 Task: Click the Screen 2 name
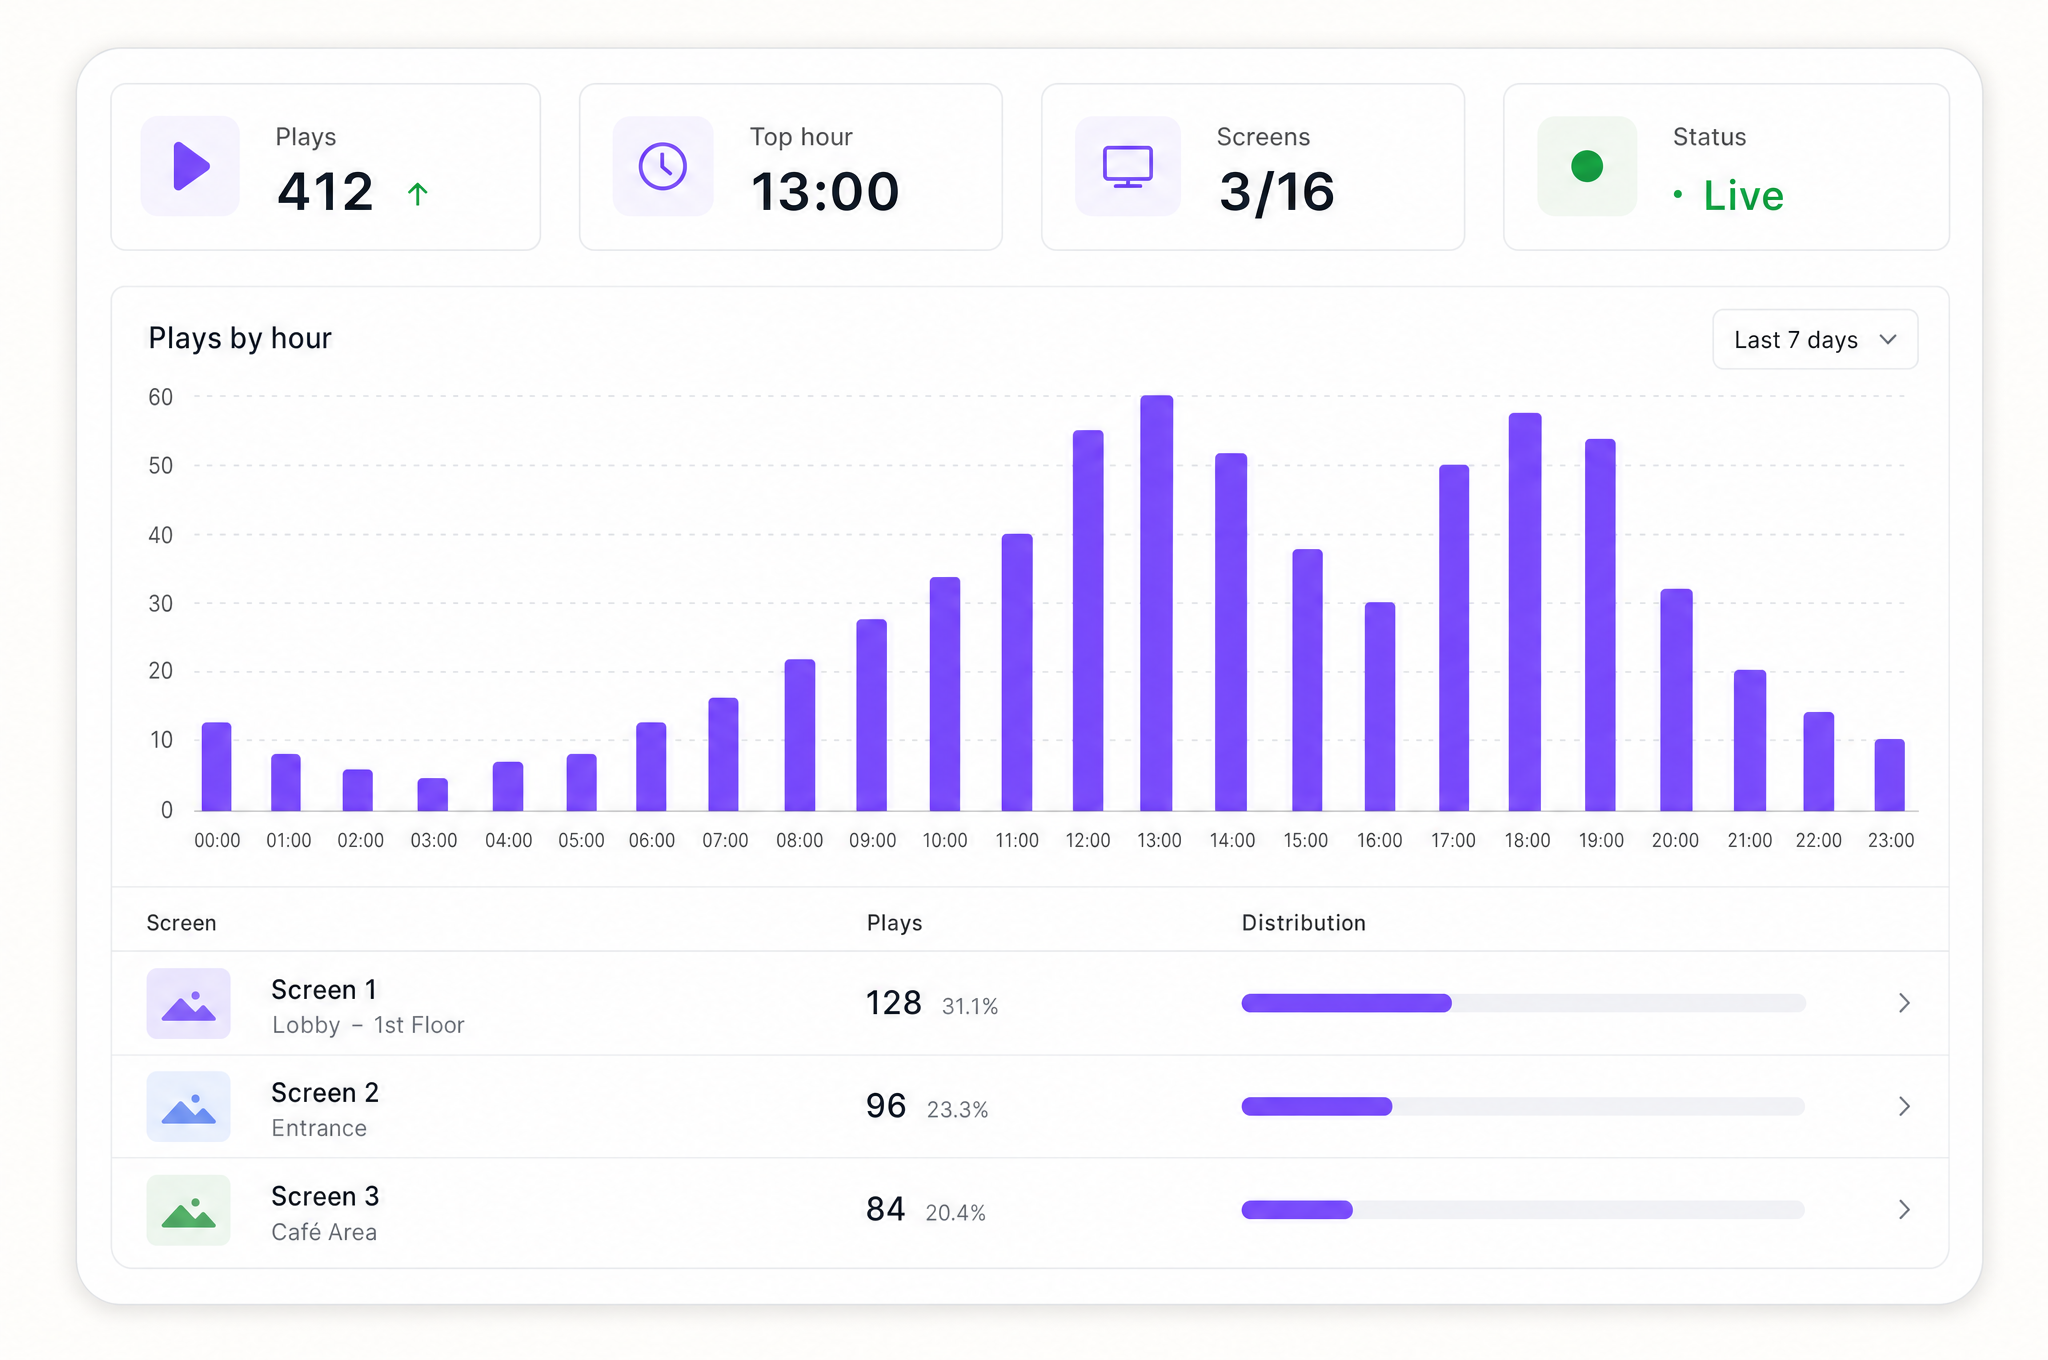pos(325,1093)
